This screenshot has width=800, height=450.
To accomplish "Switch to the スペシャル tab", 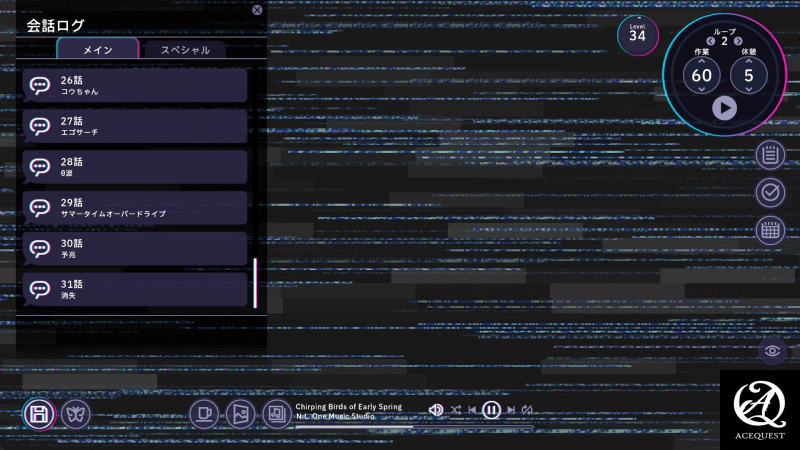I will pyautogui.click(x=185, y=50).
